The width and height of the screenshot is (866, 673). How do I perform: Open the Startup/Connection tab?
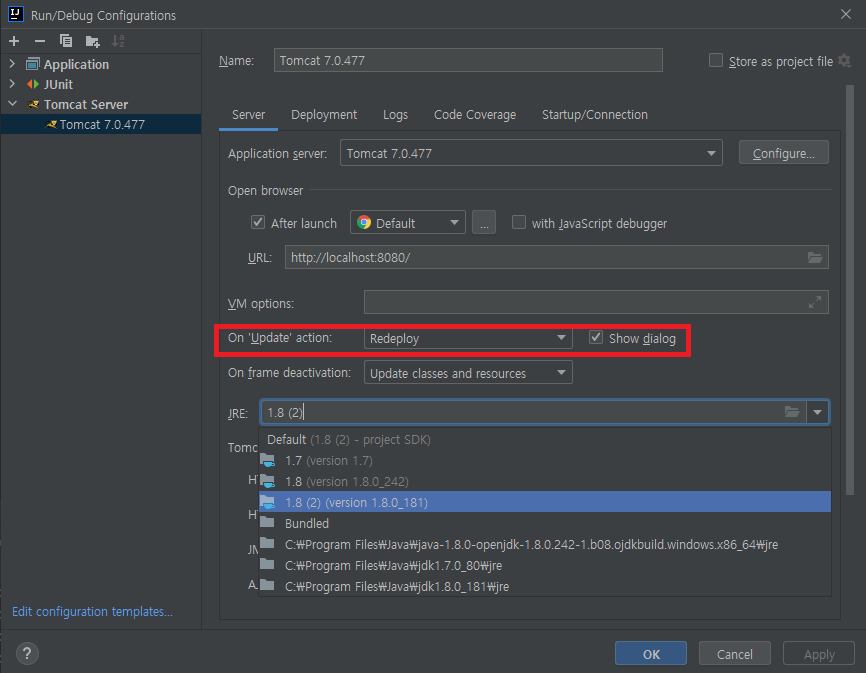(x=595, y=115)
